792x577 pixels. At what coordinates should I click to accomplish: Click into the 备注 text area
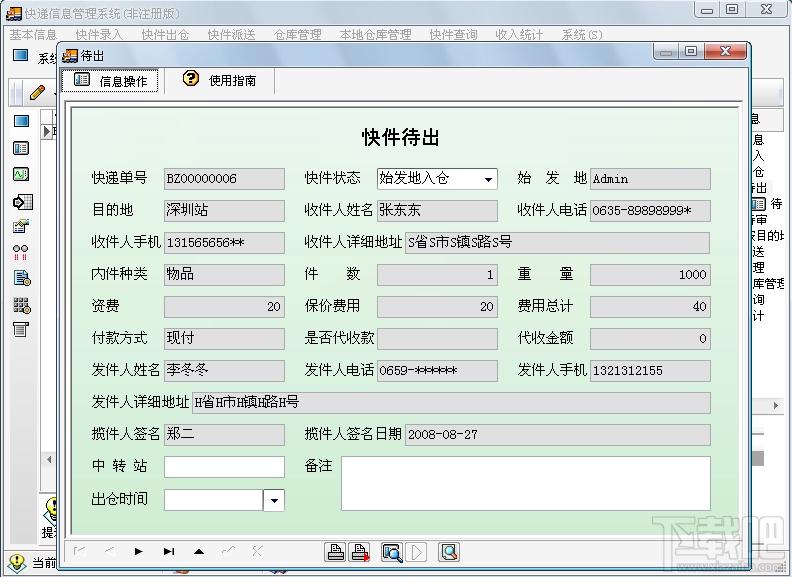coord(526,484)
